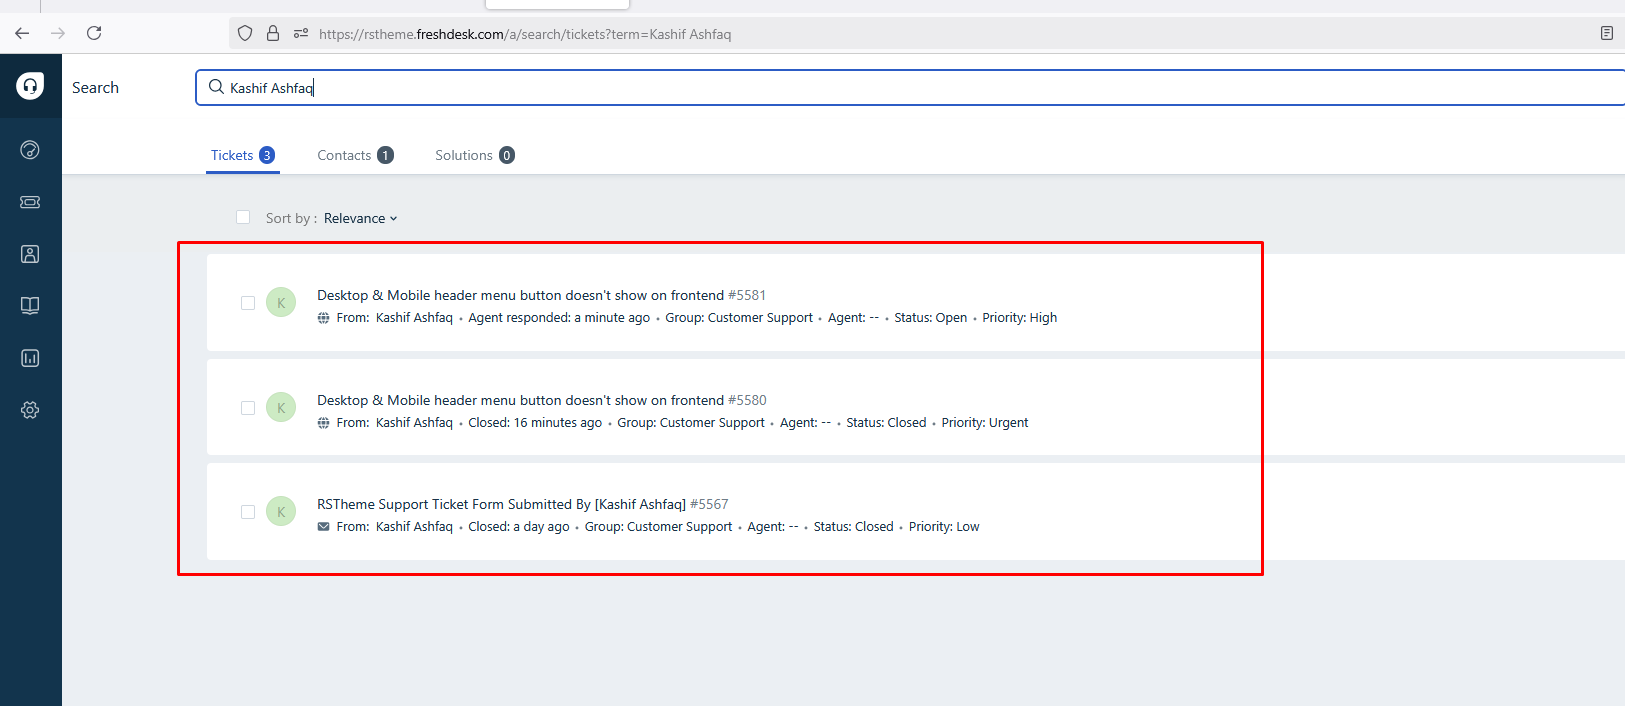
Task: Click the Freshdesk headset logo icon
Action: (30, 87)
